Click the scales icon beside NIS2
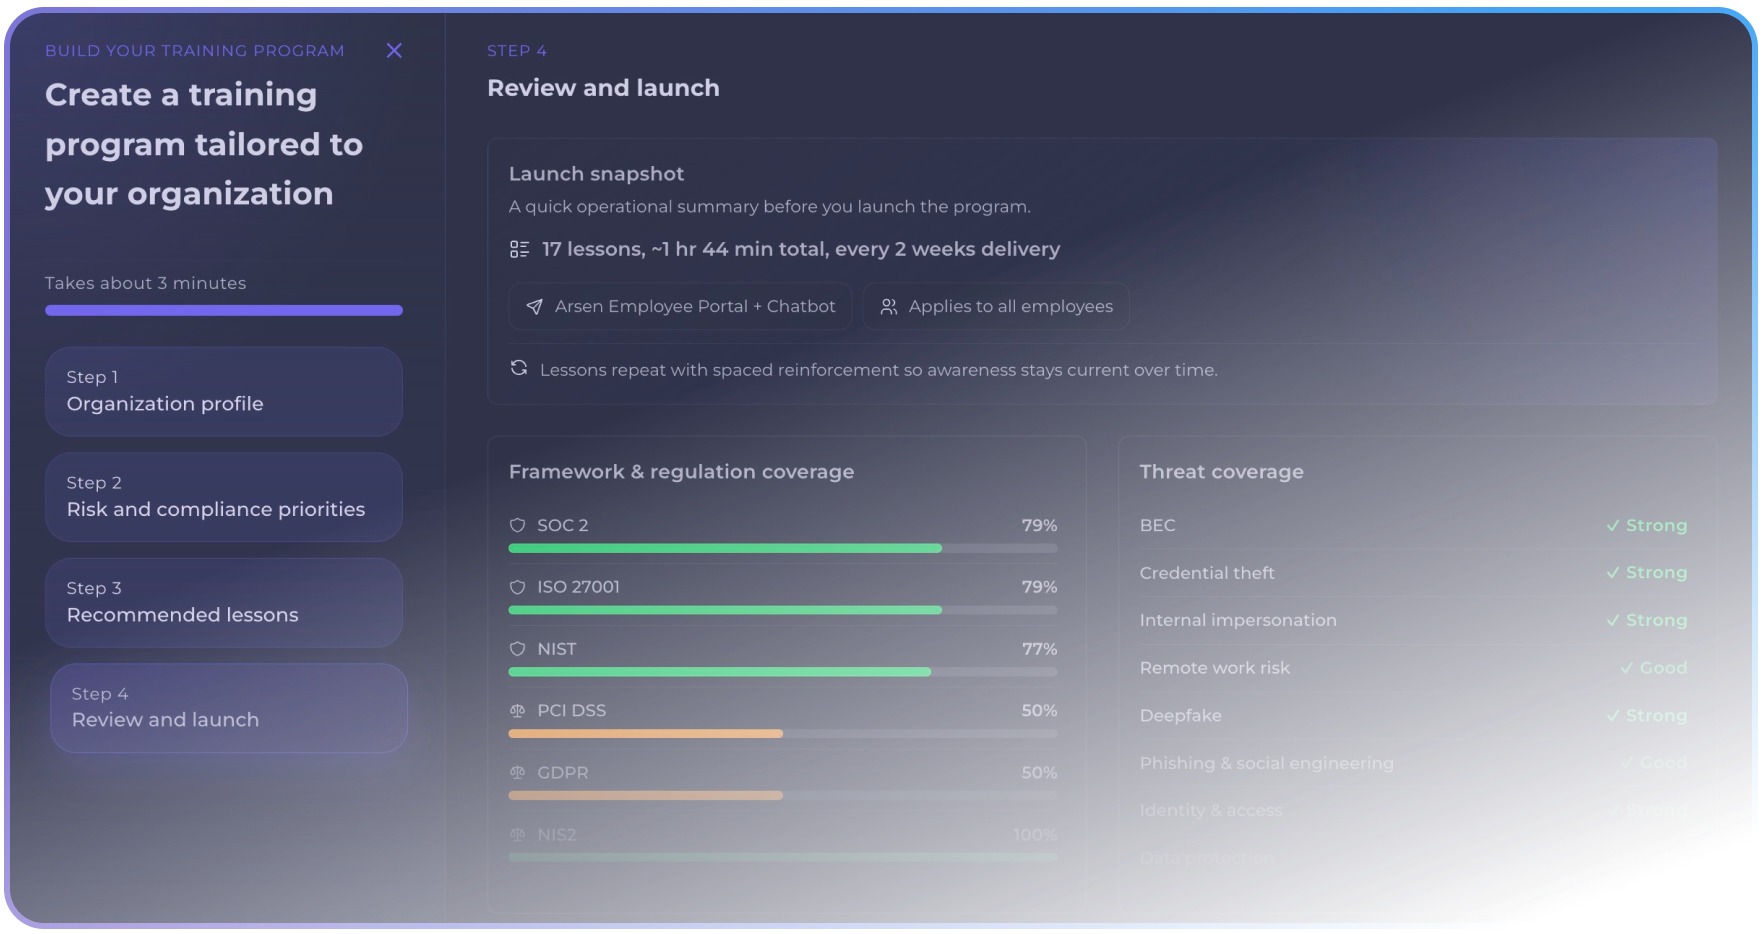This screenshot has width=1762, height=934. 517,835
